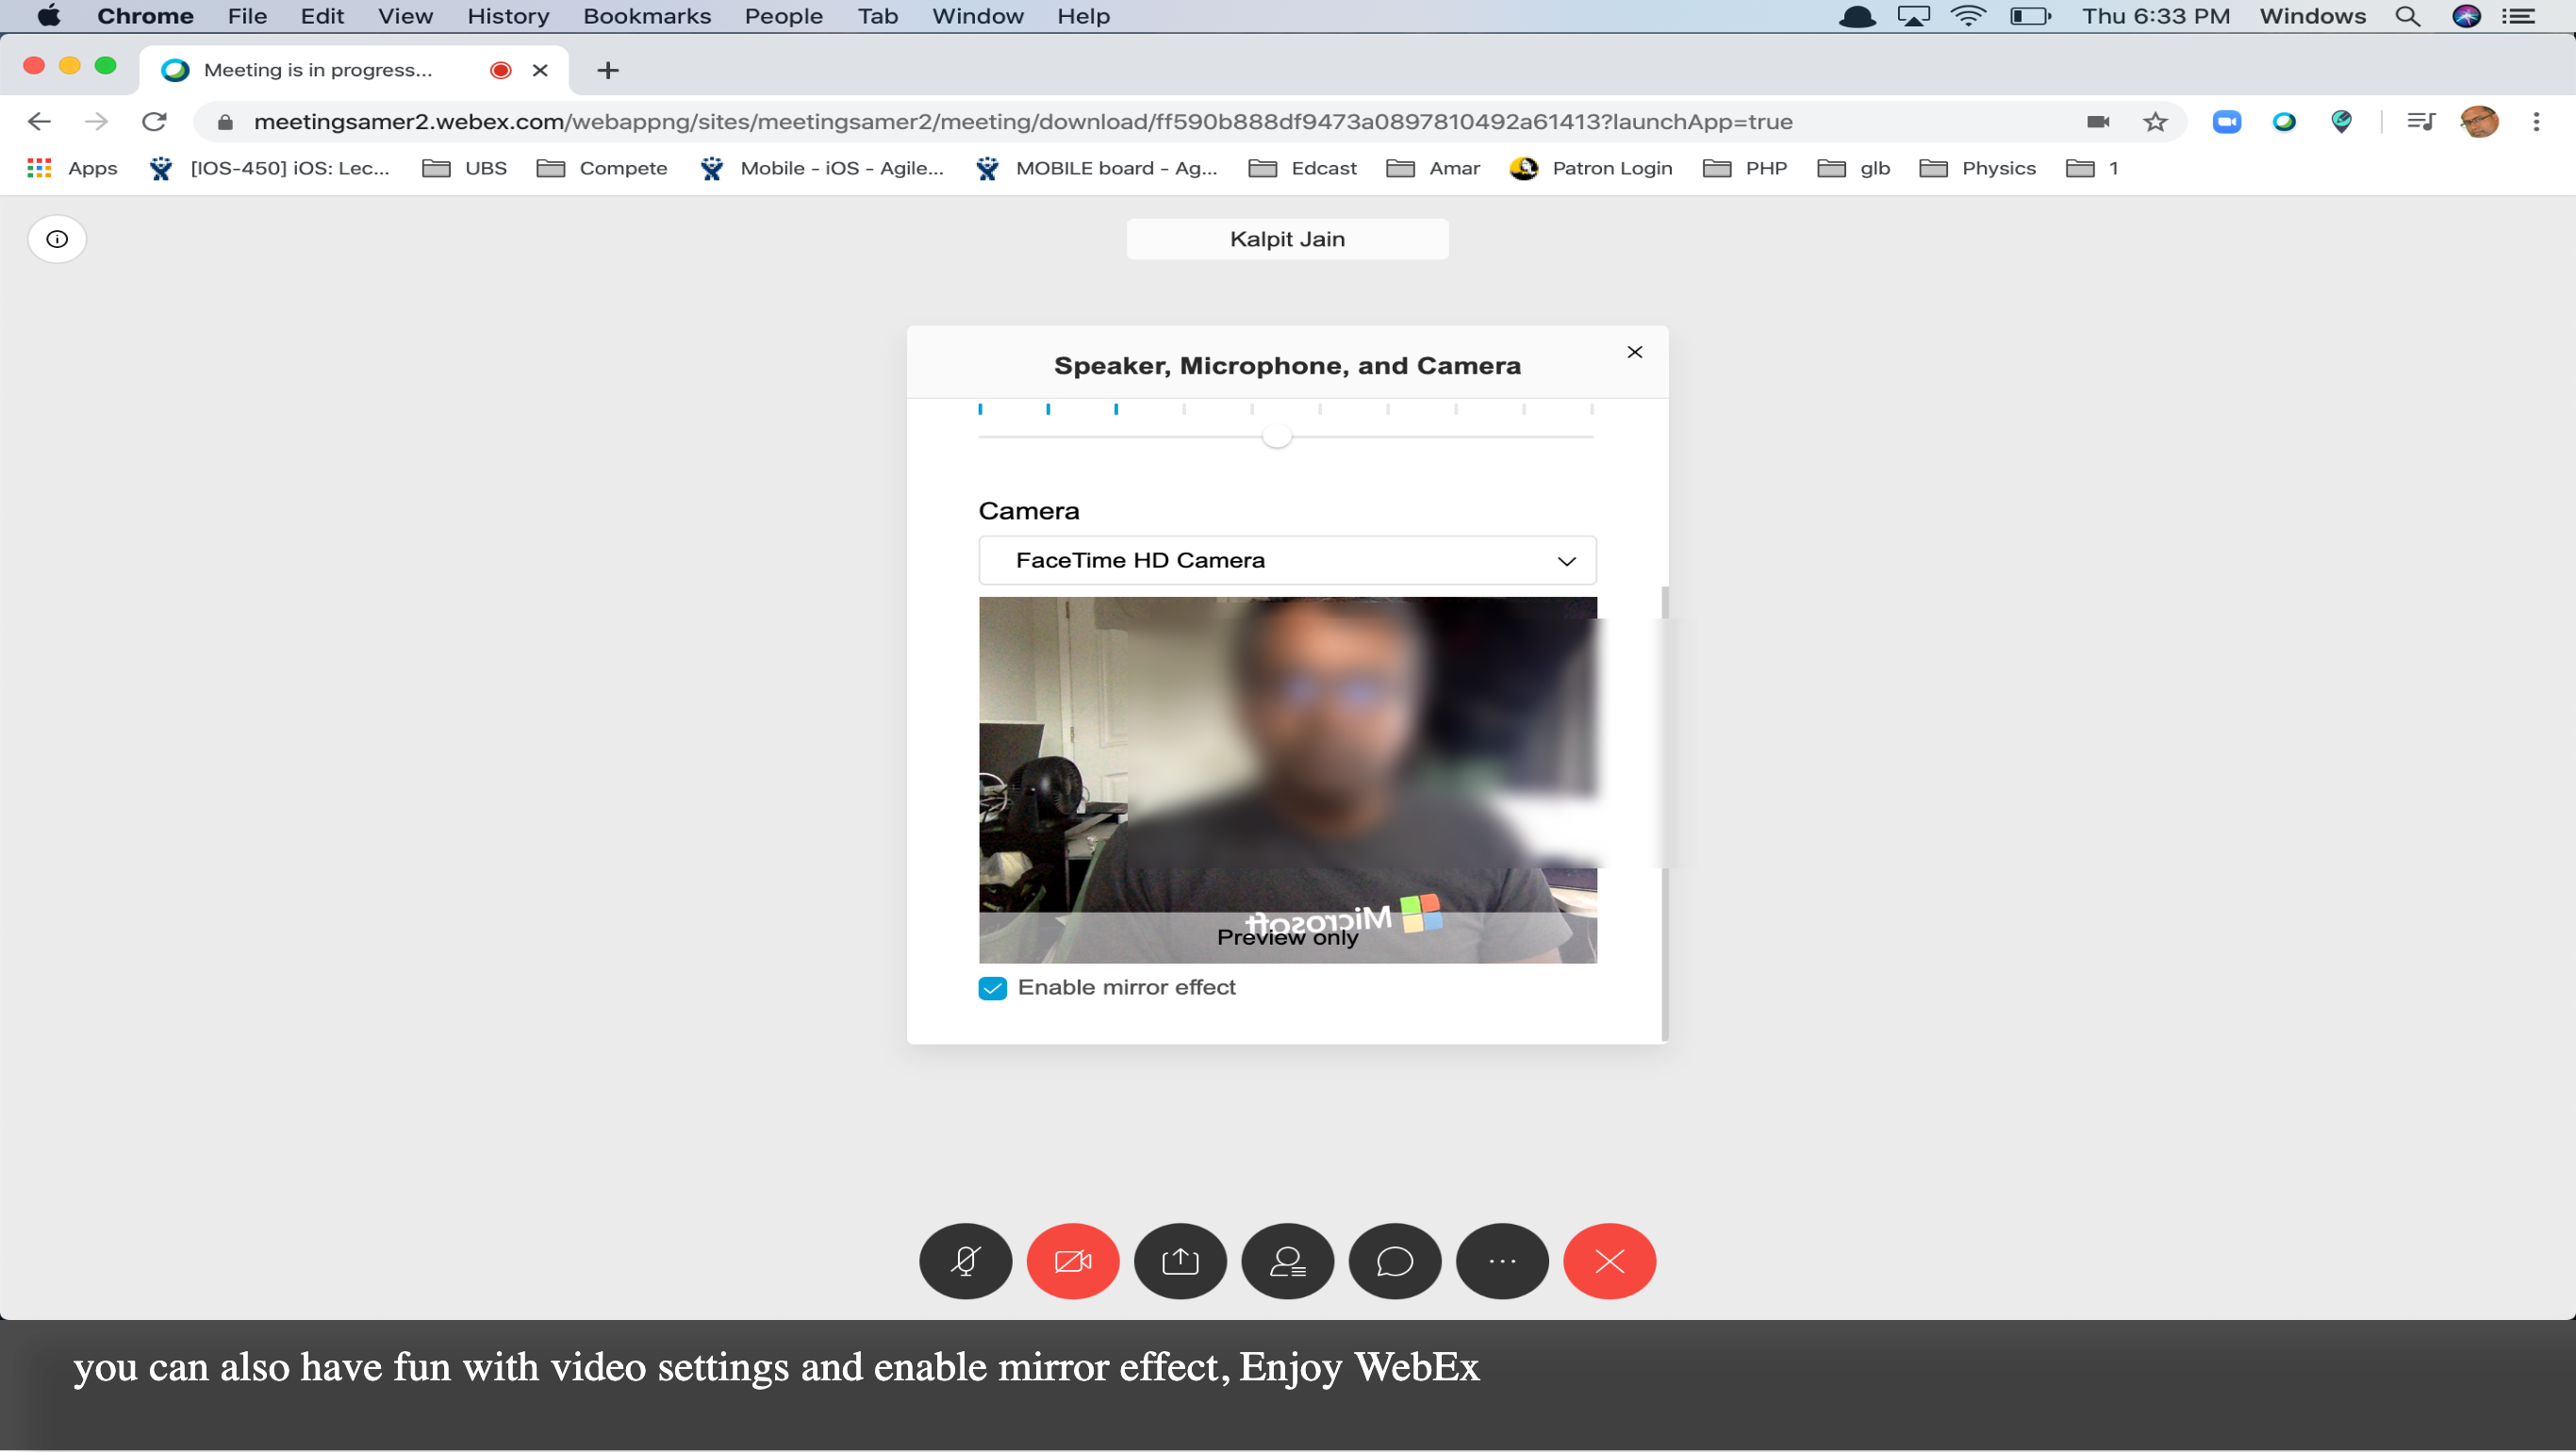Open the Bookmarks menu
The image size is (2576, 1452).
pyautogui.click(x=647, y=16)
